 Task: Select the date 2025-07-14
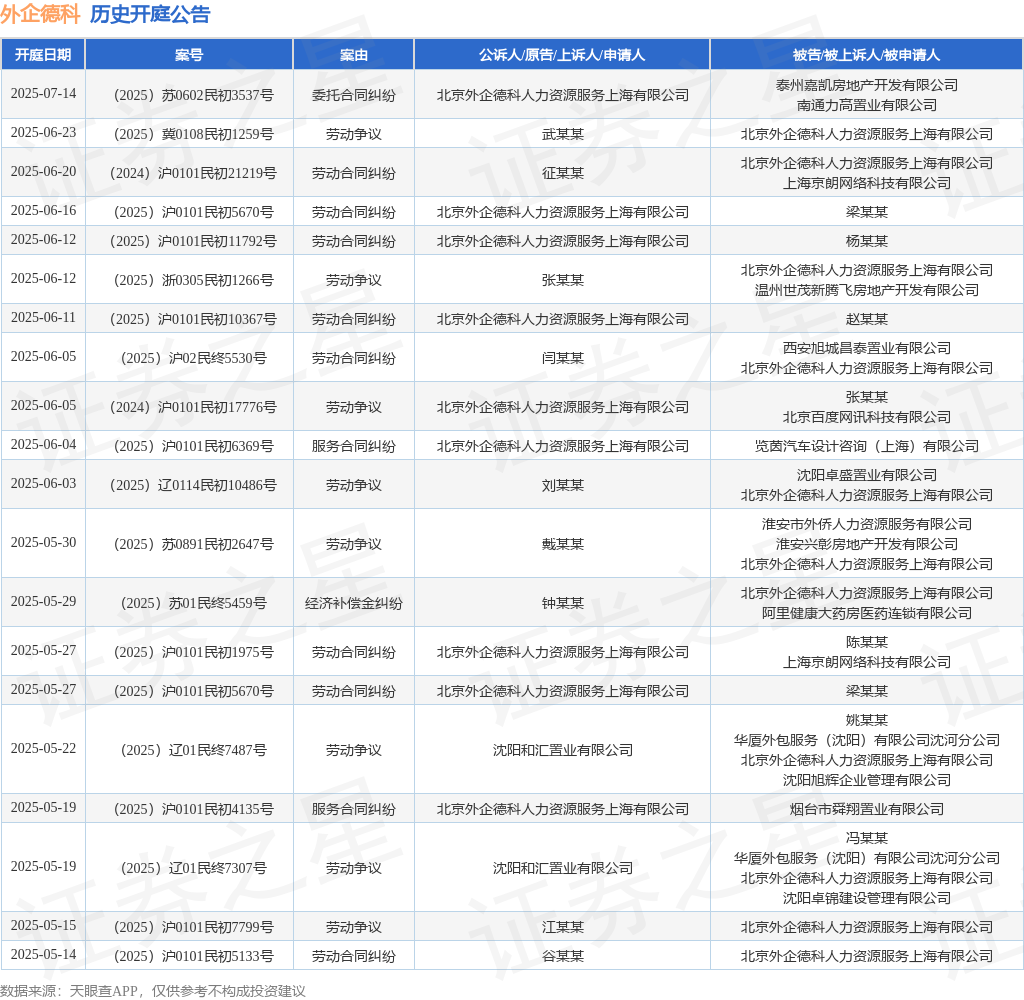[43, 93]
